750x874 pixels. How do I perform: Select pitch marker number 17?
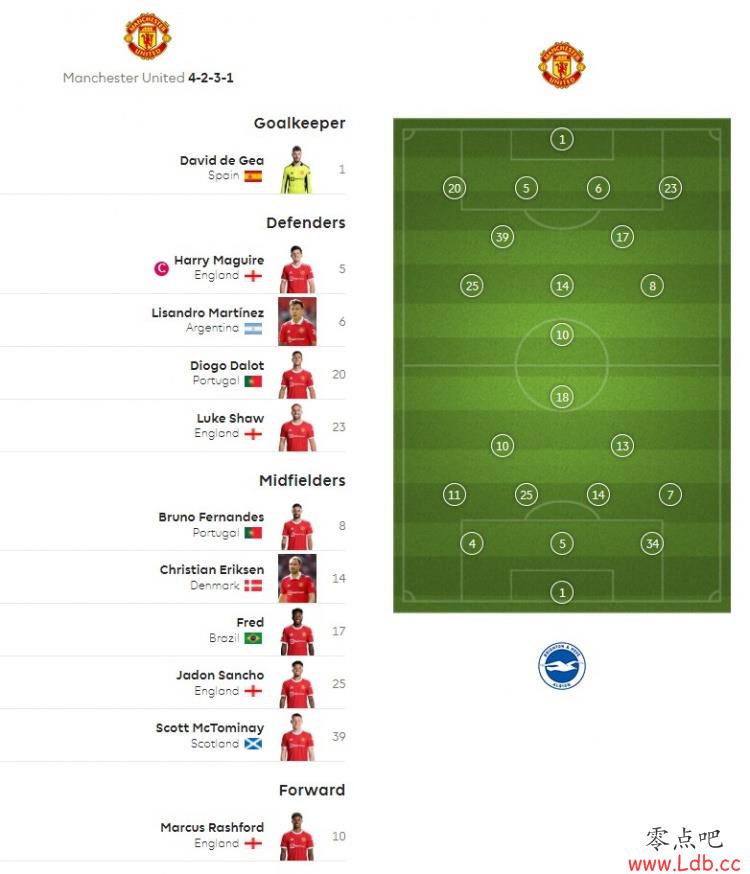point(622,237)
